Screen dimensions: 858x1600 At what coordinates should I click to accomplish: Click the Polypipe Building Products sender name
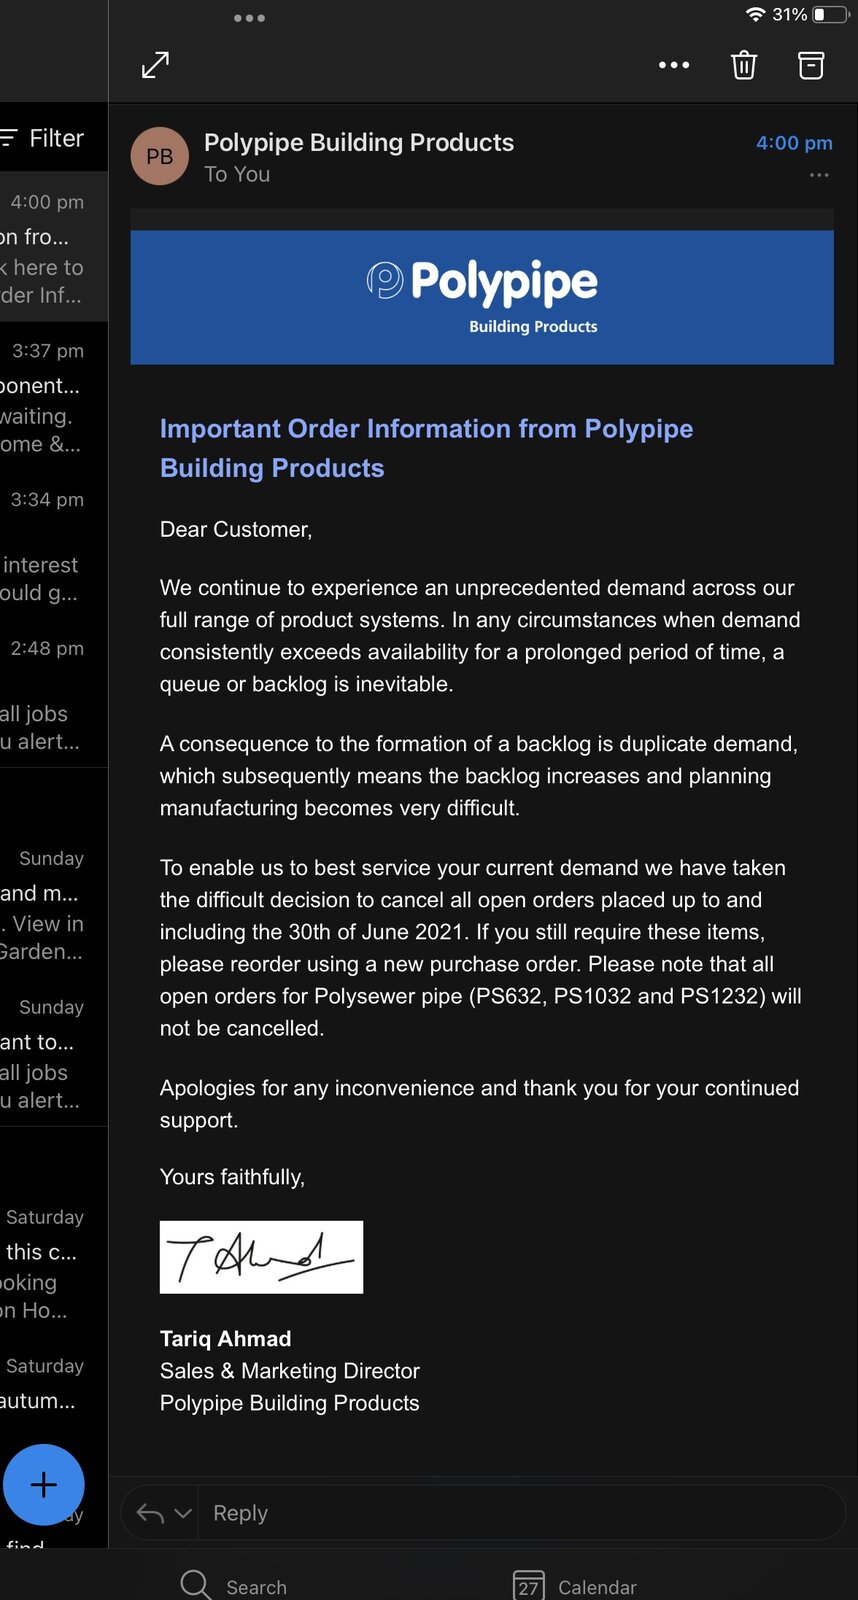359,143
